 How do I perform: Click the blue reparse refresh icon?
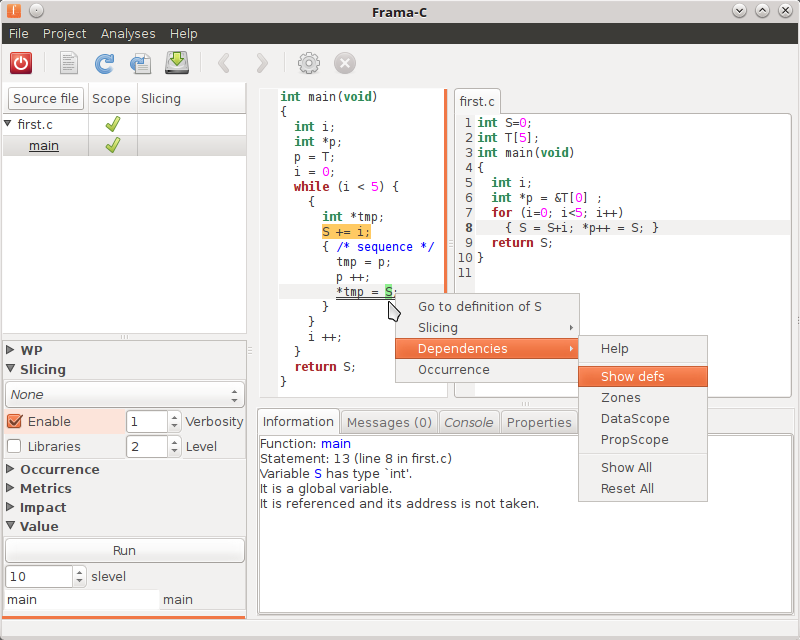pos(105,63)
